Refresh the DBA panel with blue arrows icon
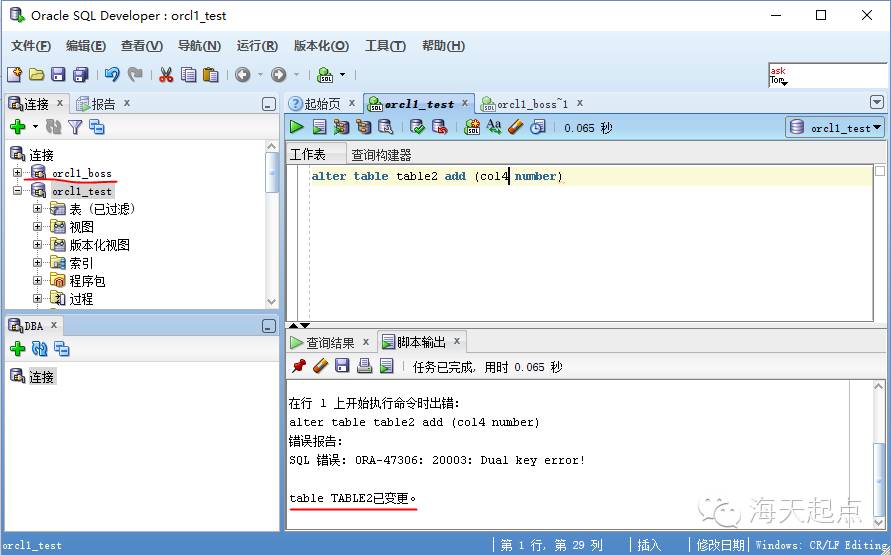Viewport: 891px width, 555px height. pyautogui.click(x=40, y=348)
